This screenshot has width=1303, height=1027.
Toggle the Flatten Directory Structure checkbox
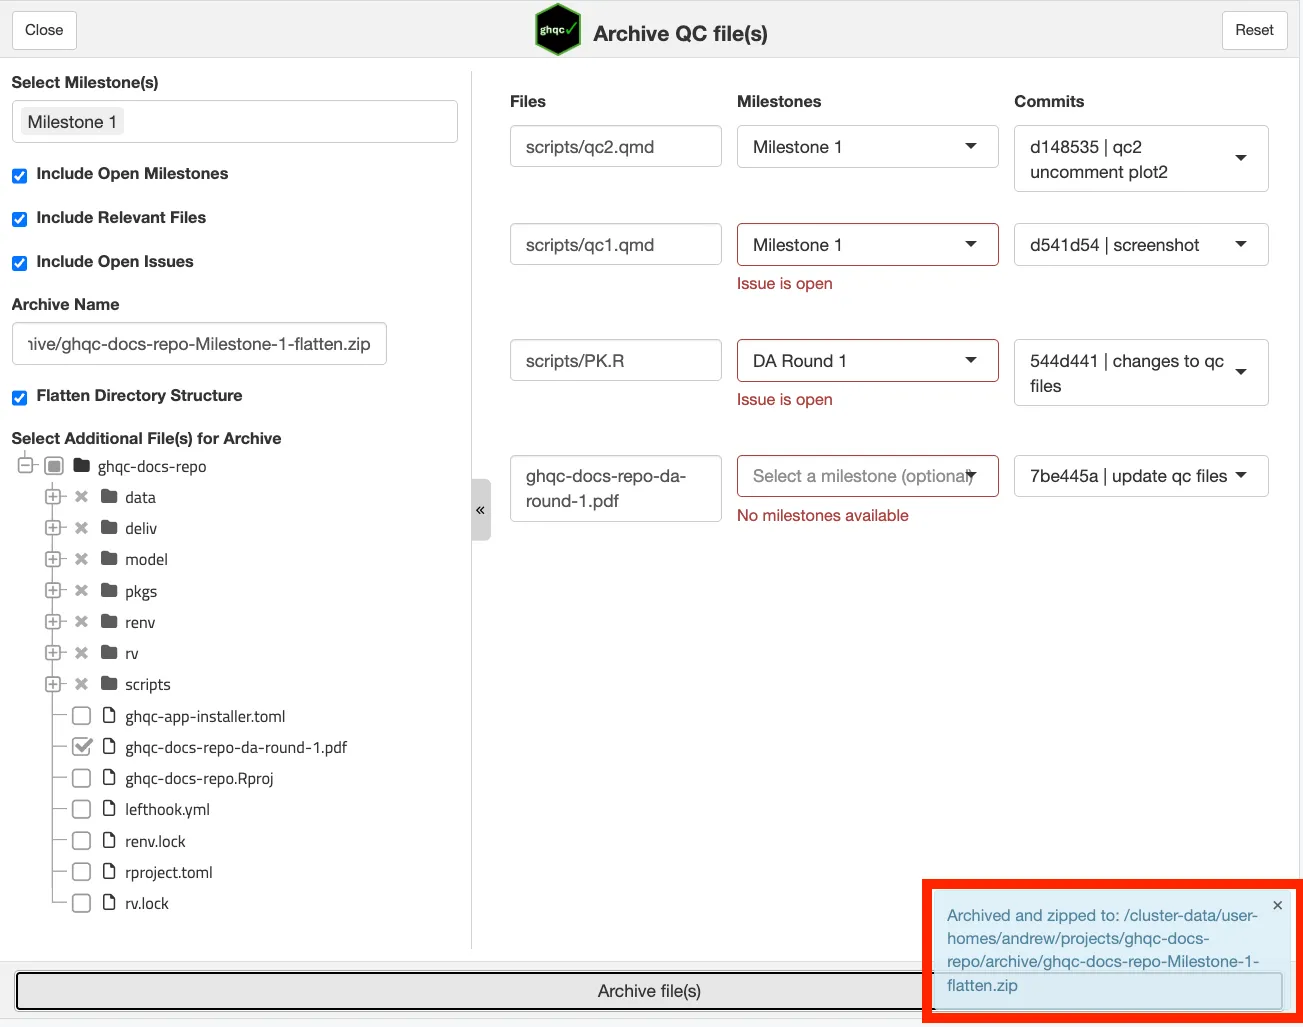tap(19, 397)
